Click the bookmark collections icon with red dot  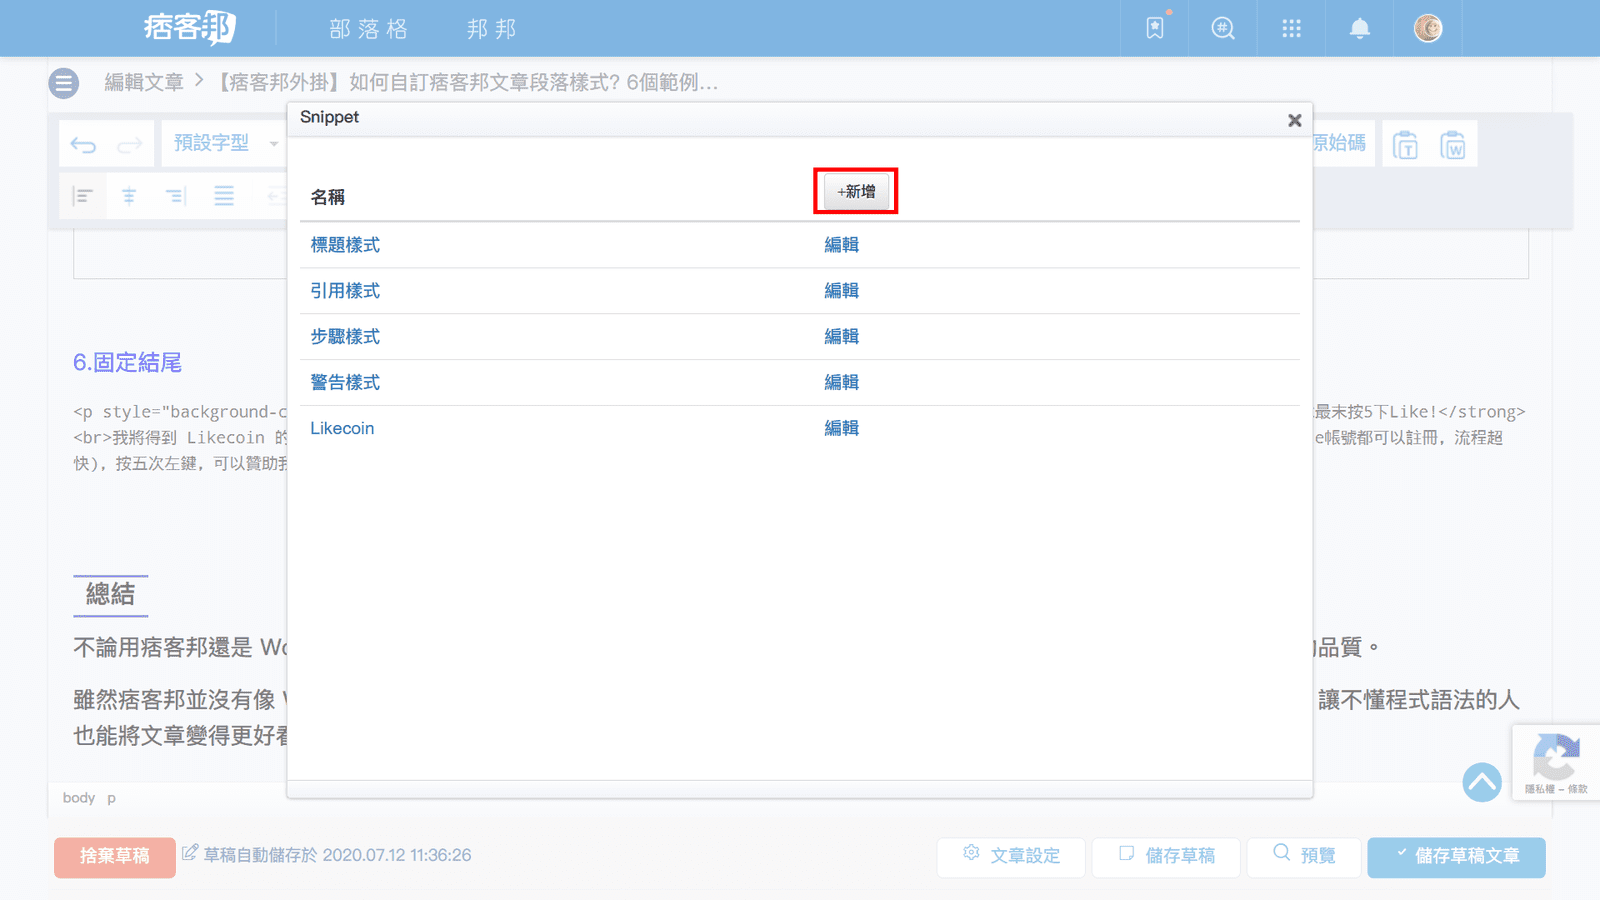click(1154, 28)
